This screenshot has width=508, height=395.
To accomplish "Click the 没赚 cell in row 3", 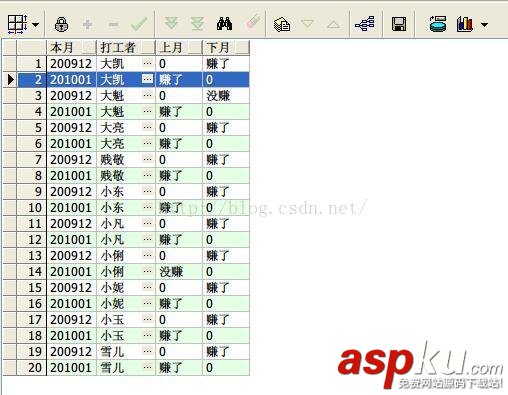I will coord(226,95).
